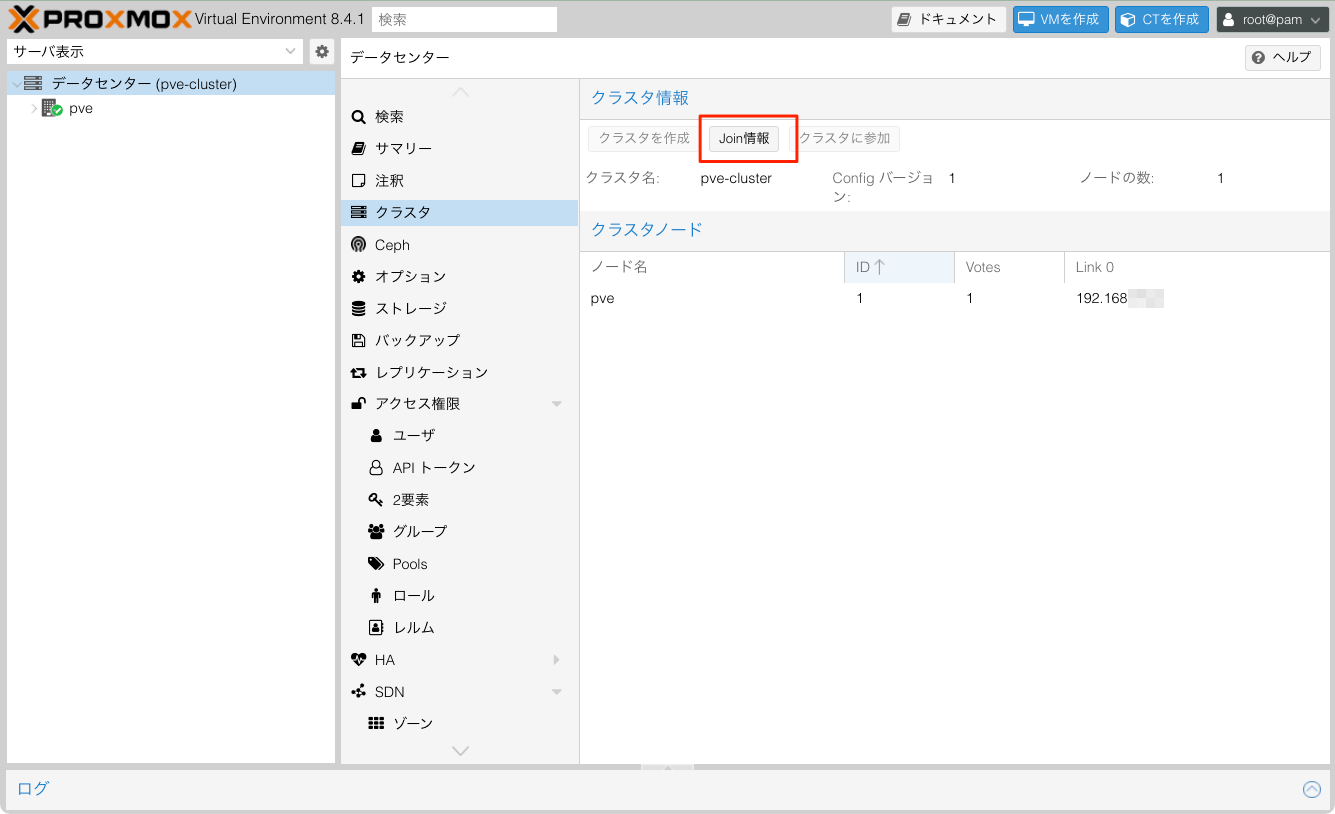Open the サーバ表示 view selector
The image size is (1335, 814).
(x=154, y=51)
